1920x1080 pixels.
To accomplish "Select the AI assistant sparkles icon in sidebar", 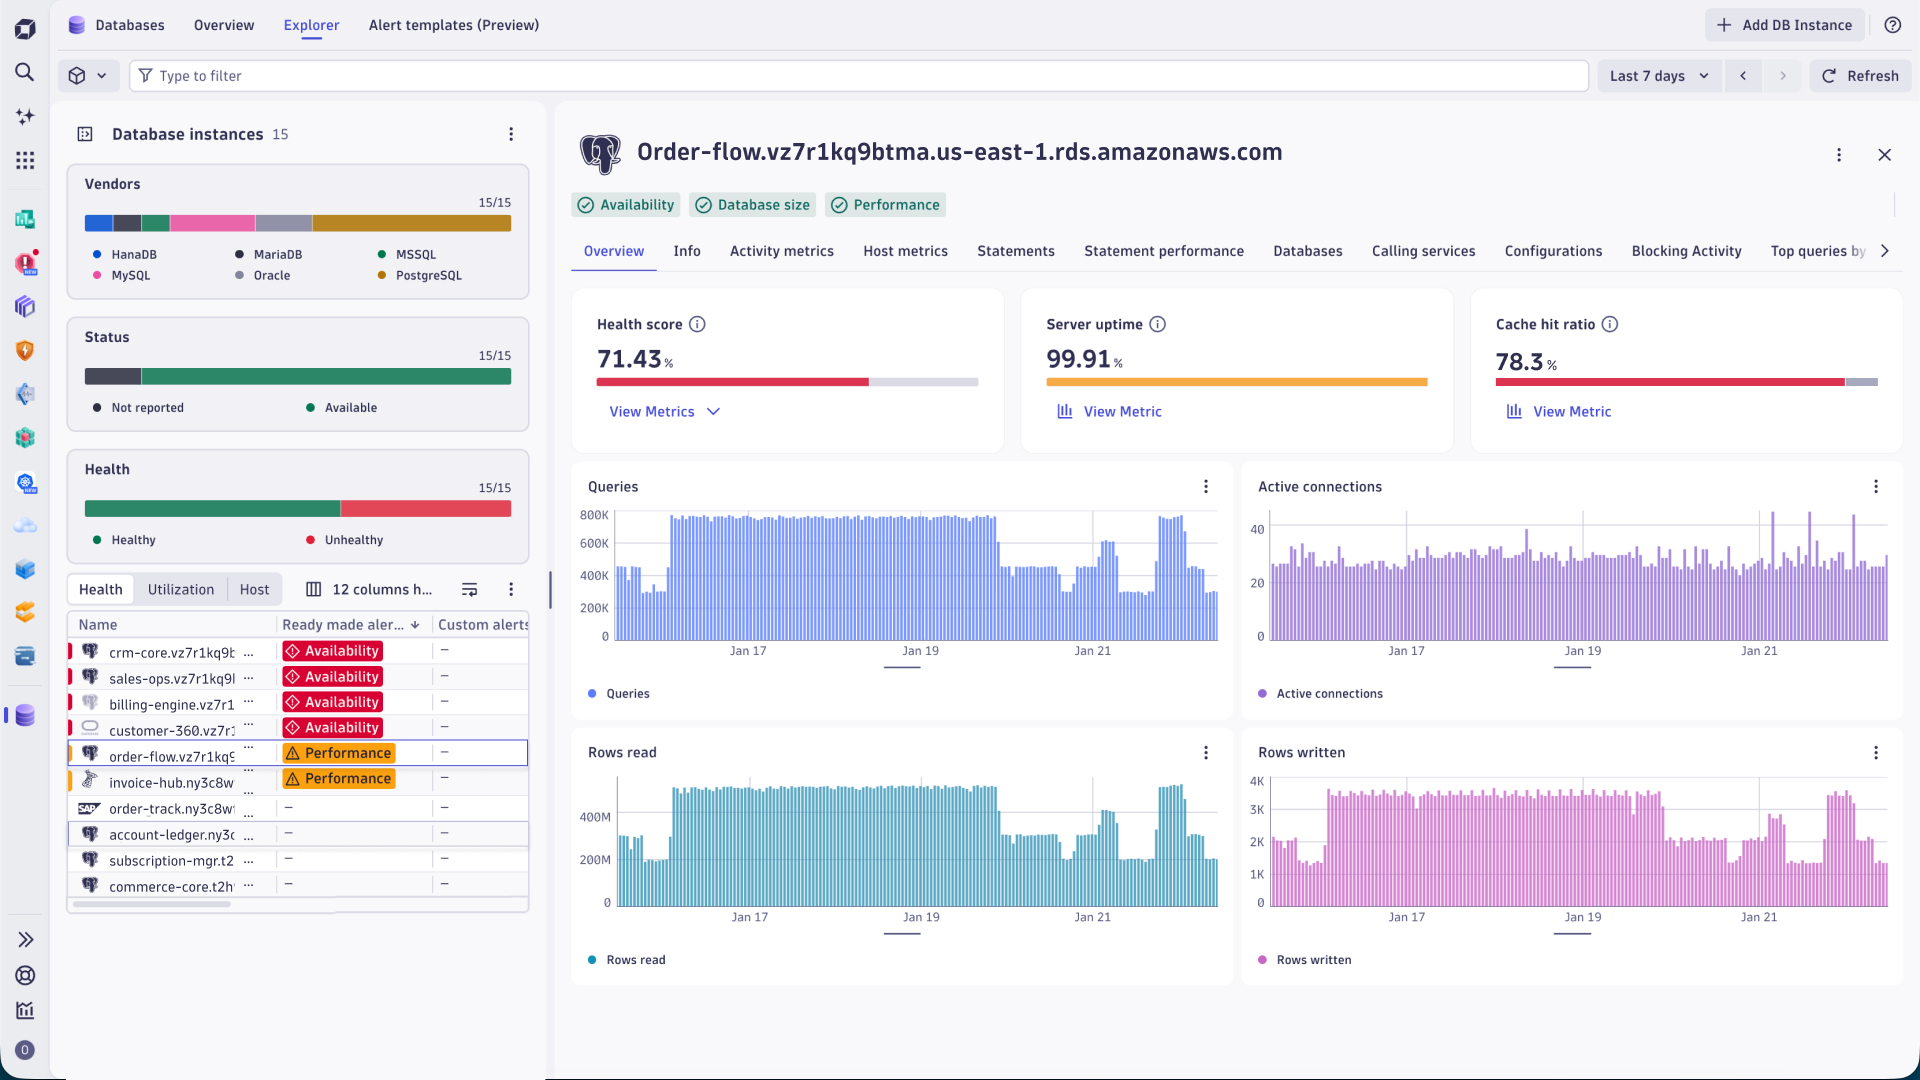I will tap(25, 116).
